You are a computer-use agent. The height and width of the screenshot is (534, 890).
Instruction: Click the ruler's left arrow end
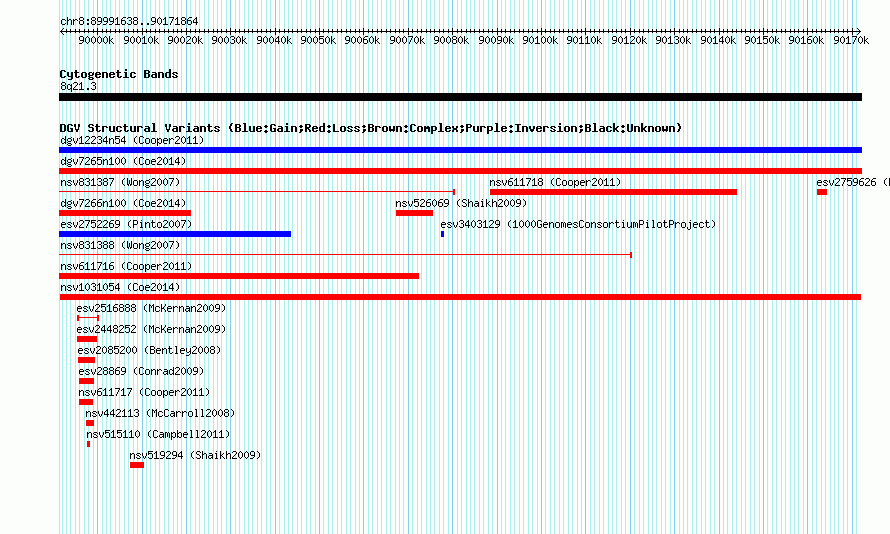click(62, 31)
